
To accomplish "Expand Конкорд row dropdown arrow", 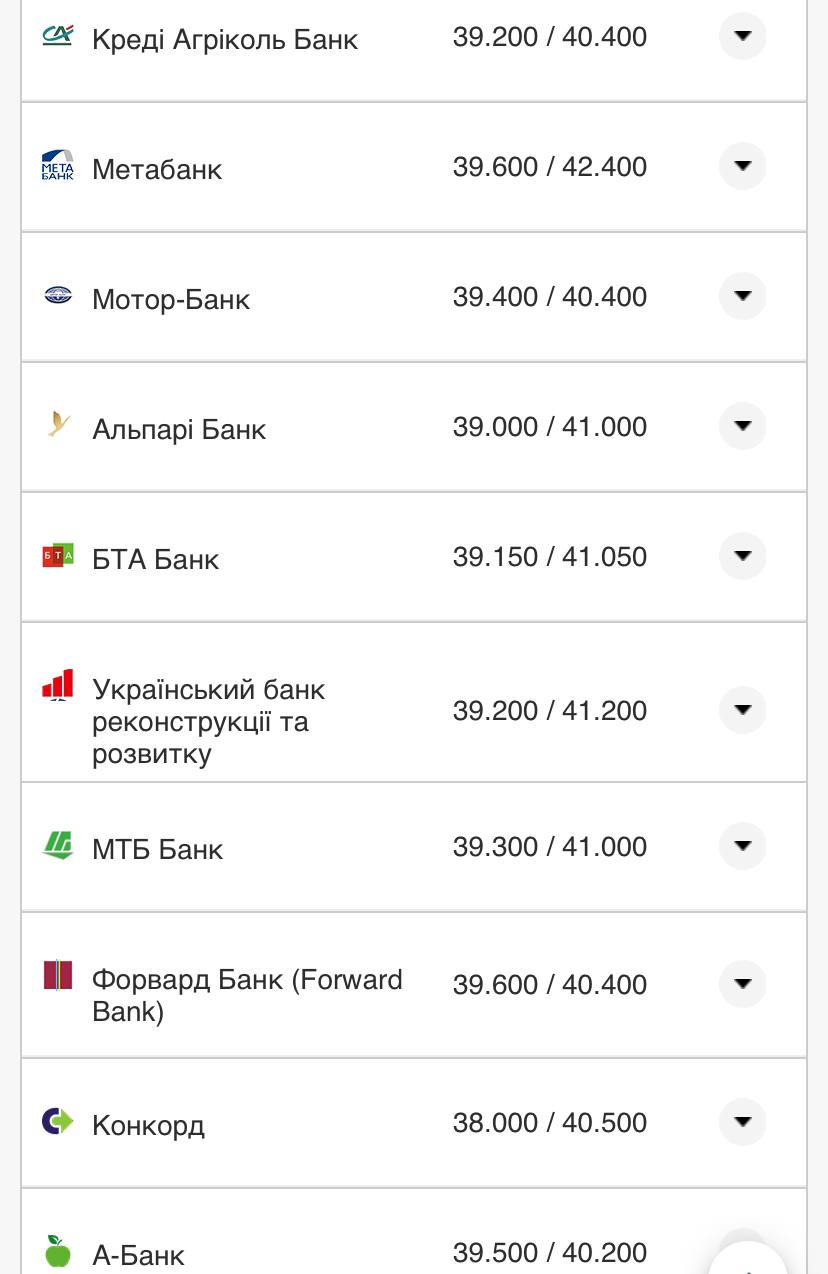I will point(742,1122).
